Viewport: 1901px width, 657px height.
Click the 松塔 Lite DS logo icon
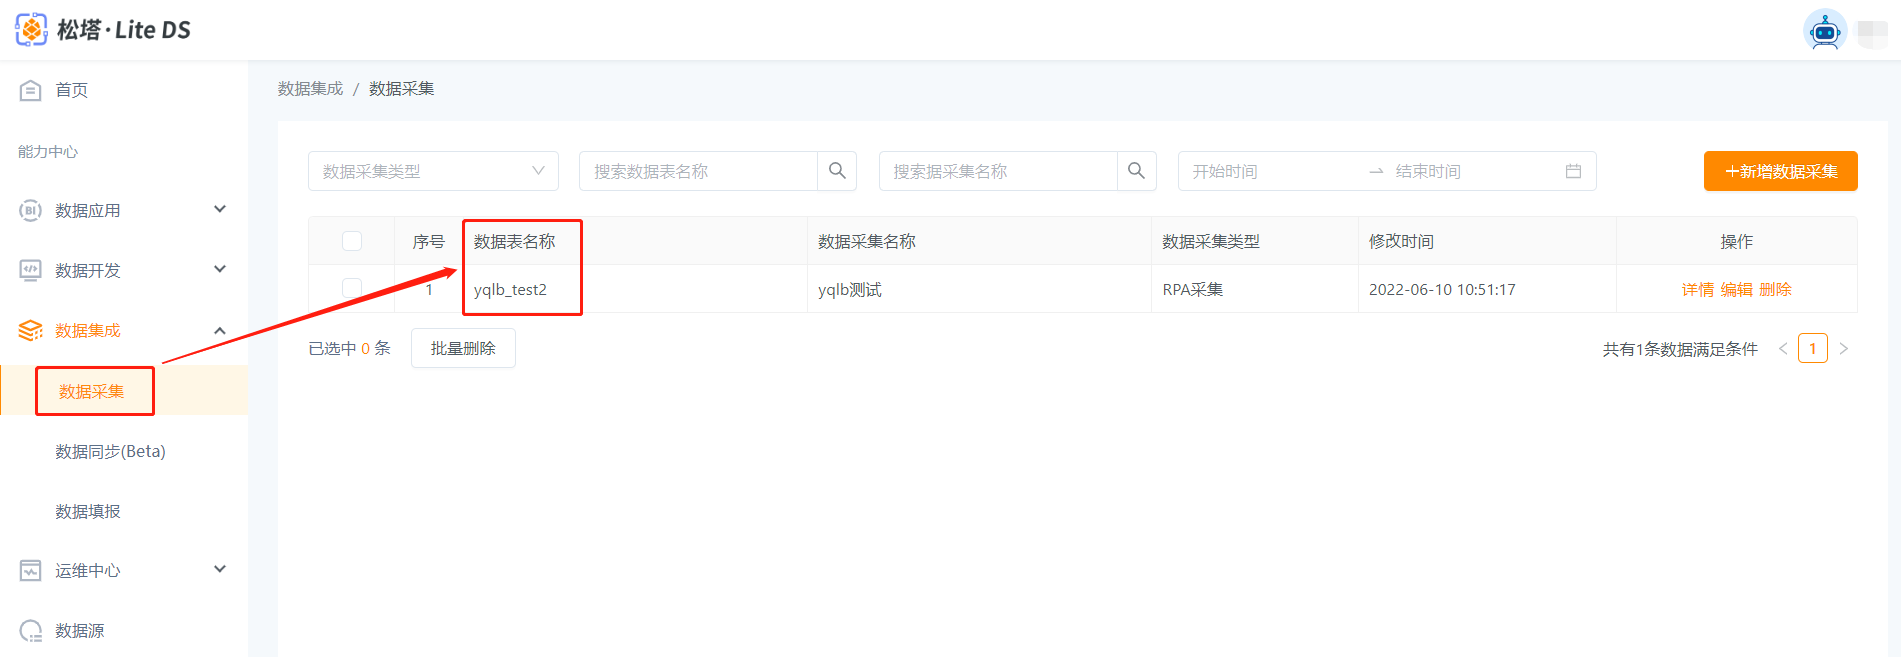pos(31,30)
